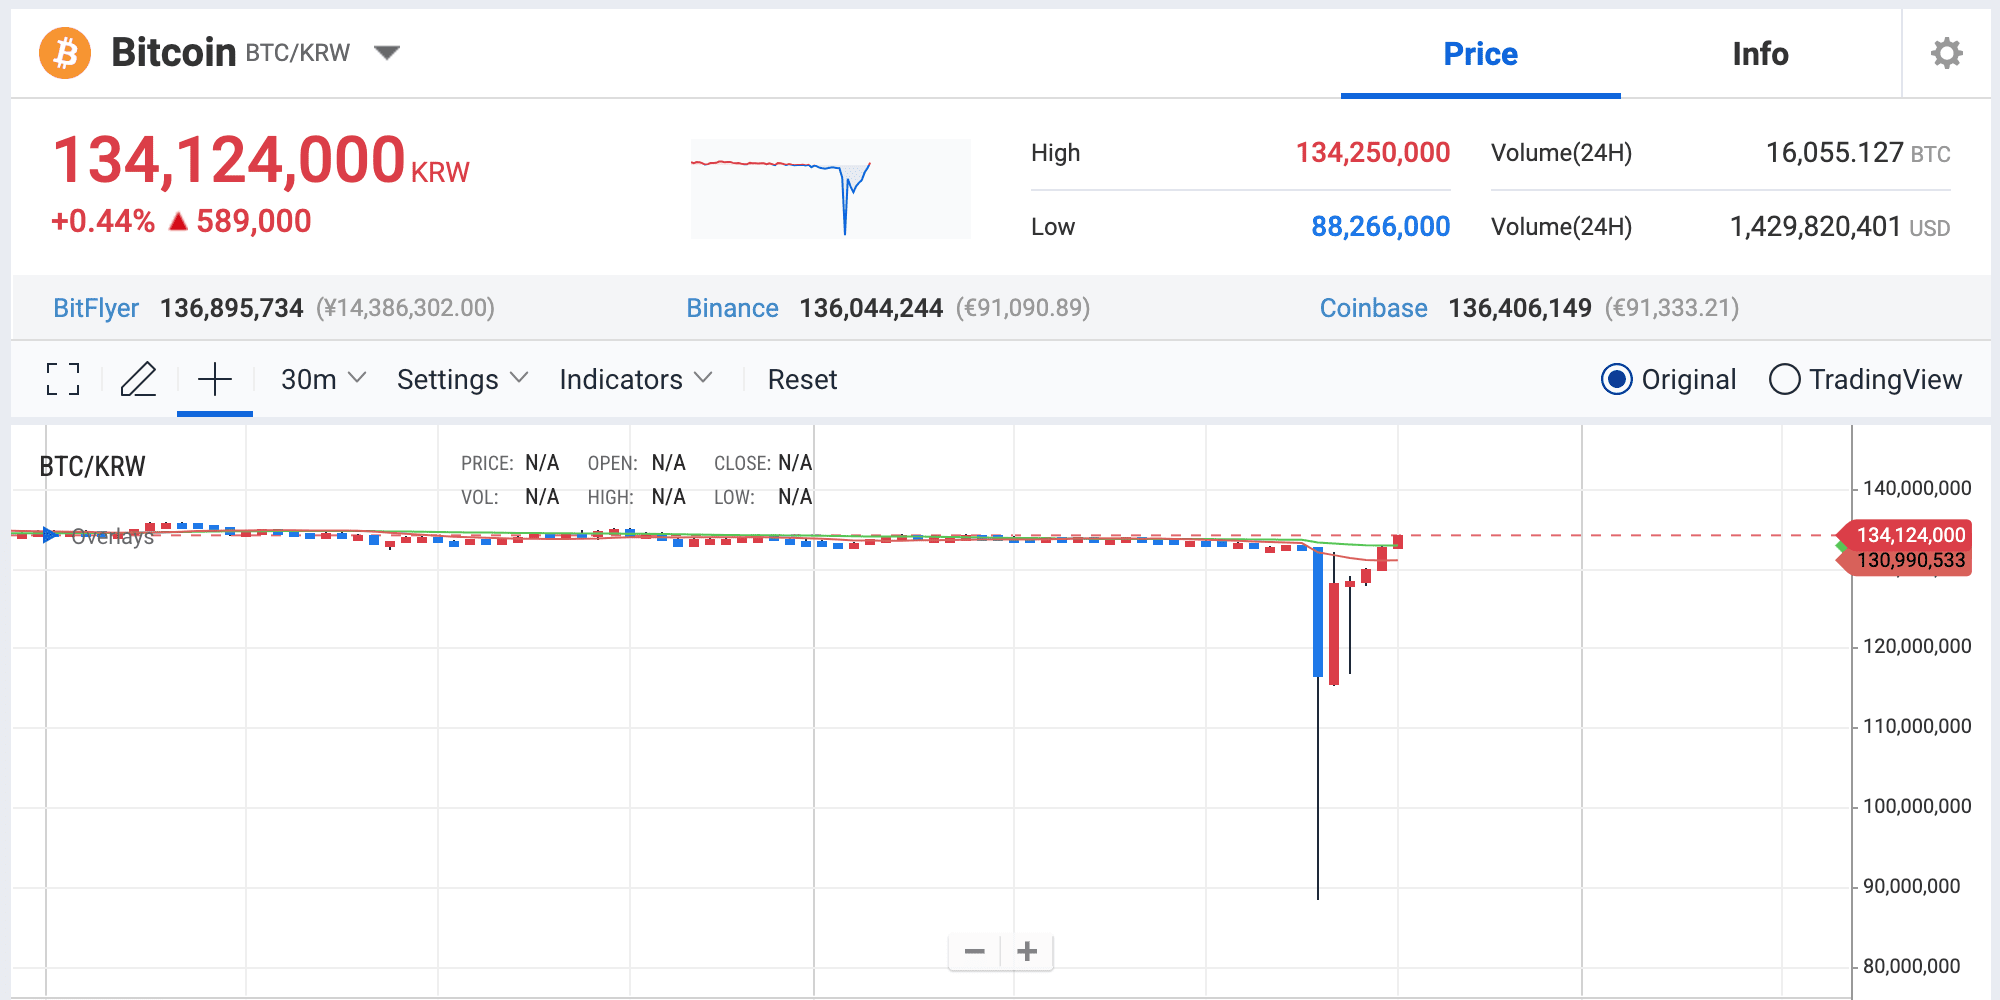2000x1000 pixels.
Task: Expand the Overlays triangle in chart
Action: (50, 535)
